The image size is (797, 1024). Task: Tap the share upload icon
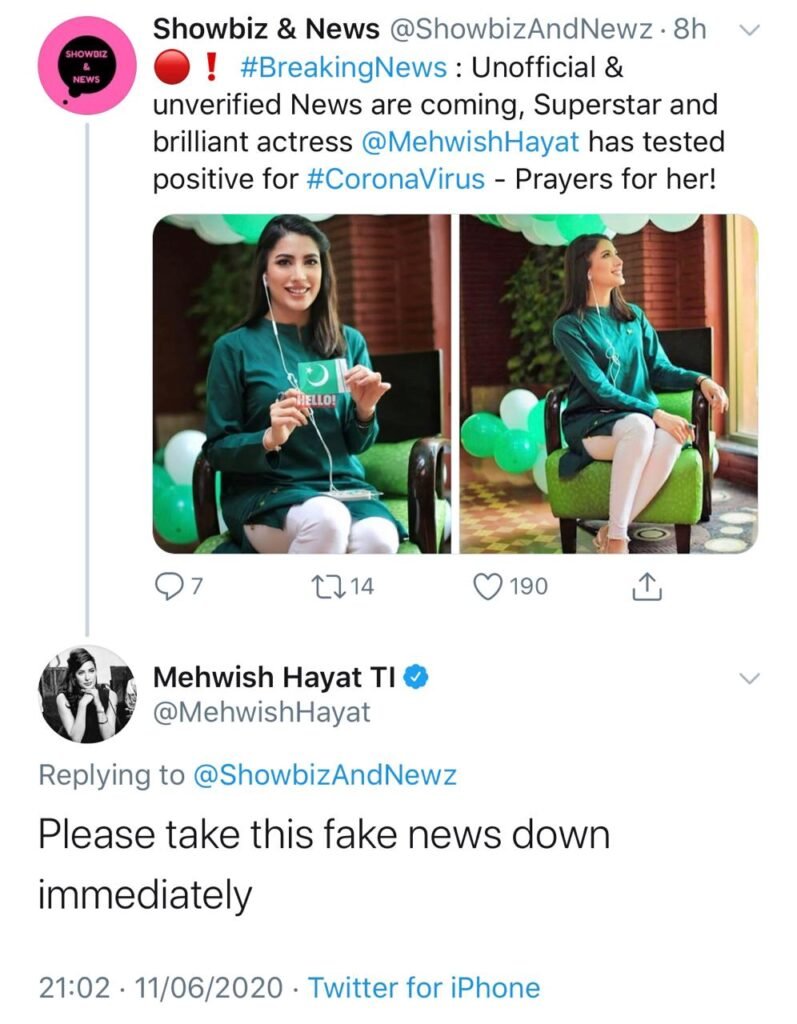click(647, 587)
